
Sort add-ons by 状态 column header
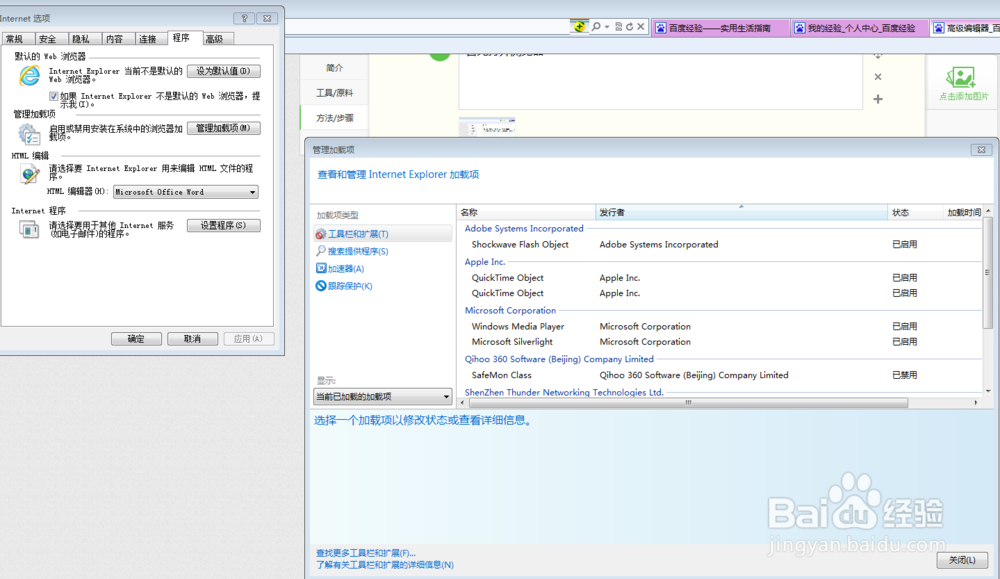(915, 212)
